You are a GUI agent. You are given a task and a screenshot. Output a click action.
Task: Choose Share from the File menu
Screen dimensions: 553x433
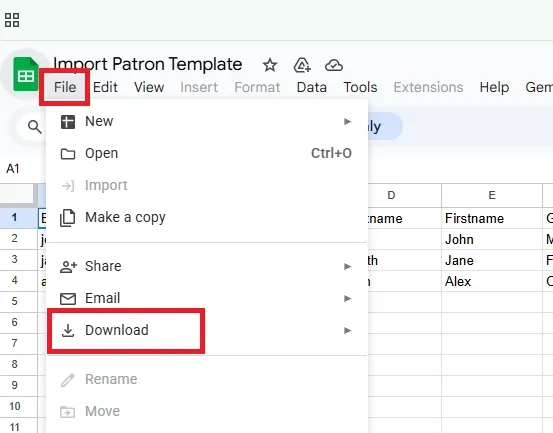coord(207,266)
